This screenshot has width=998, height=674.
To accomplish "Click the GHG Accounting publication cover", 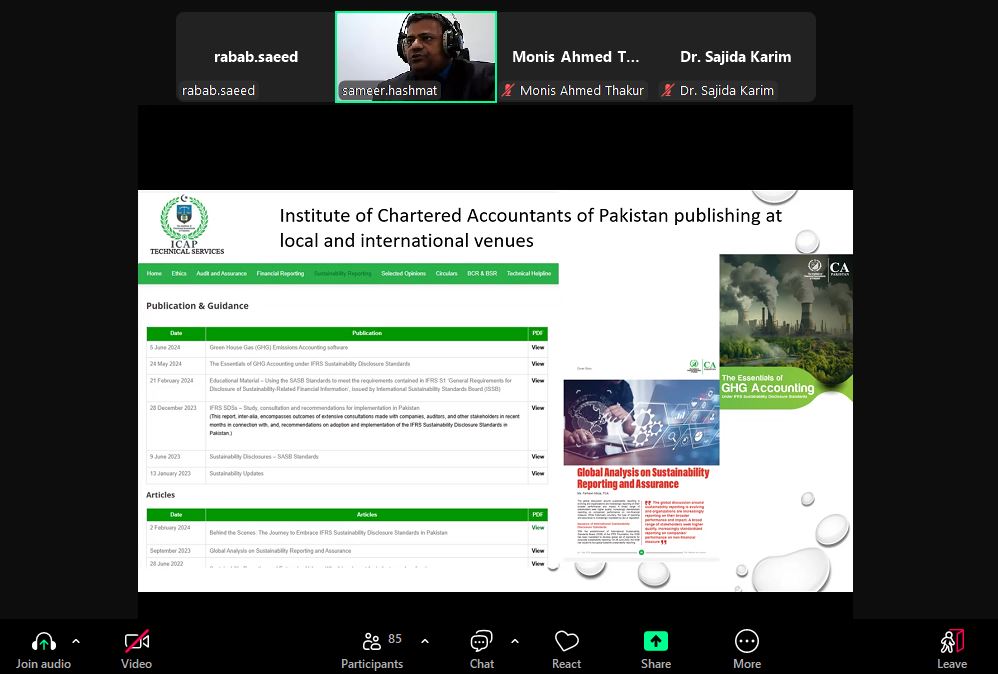I will [x=786, y=330].
